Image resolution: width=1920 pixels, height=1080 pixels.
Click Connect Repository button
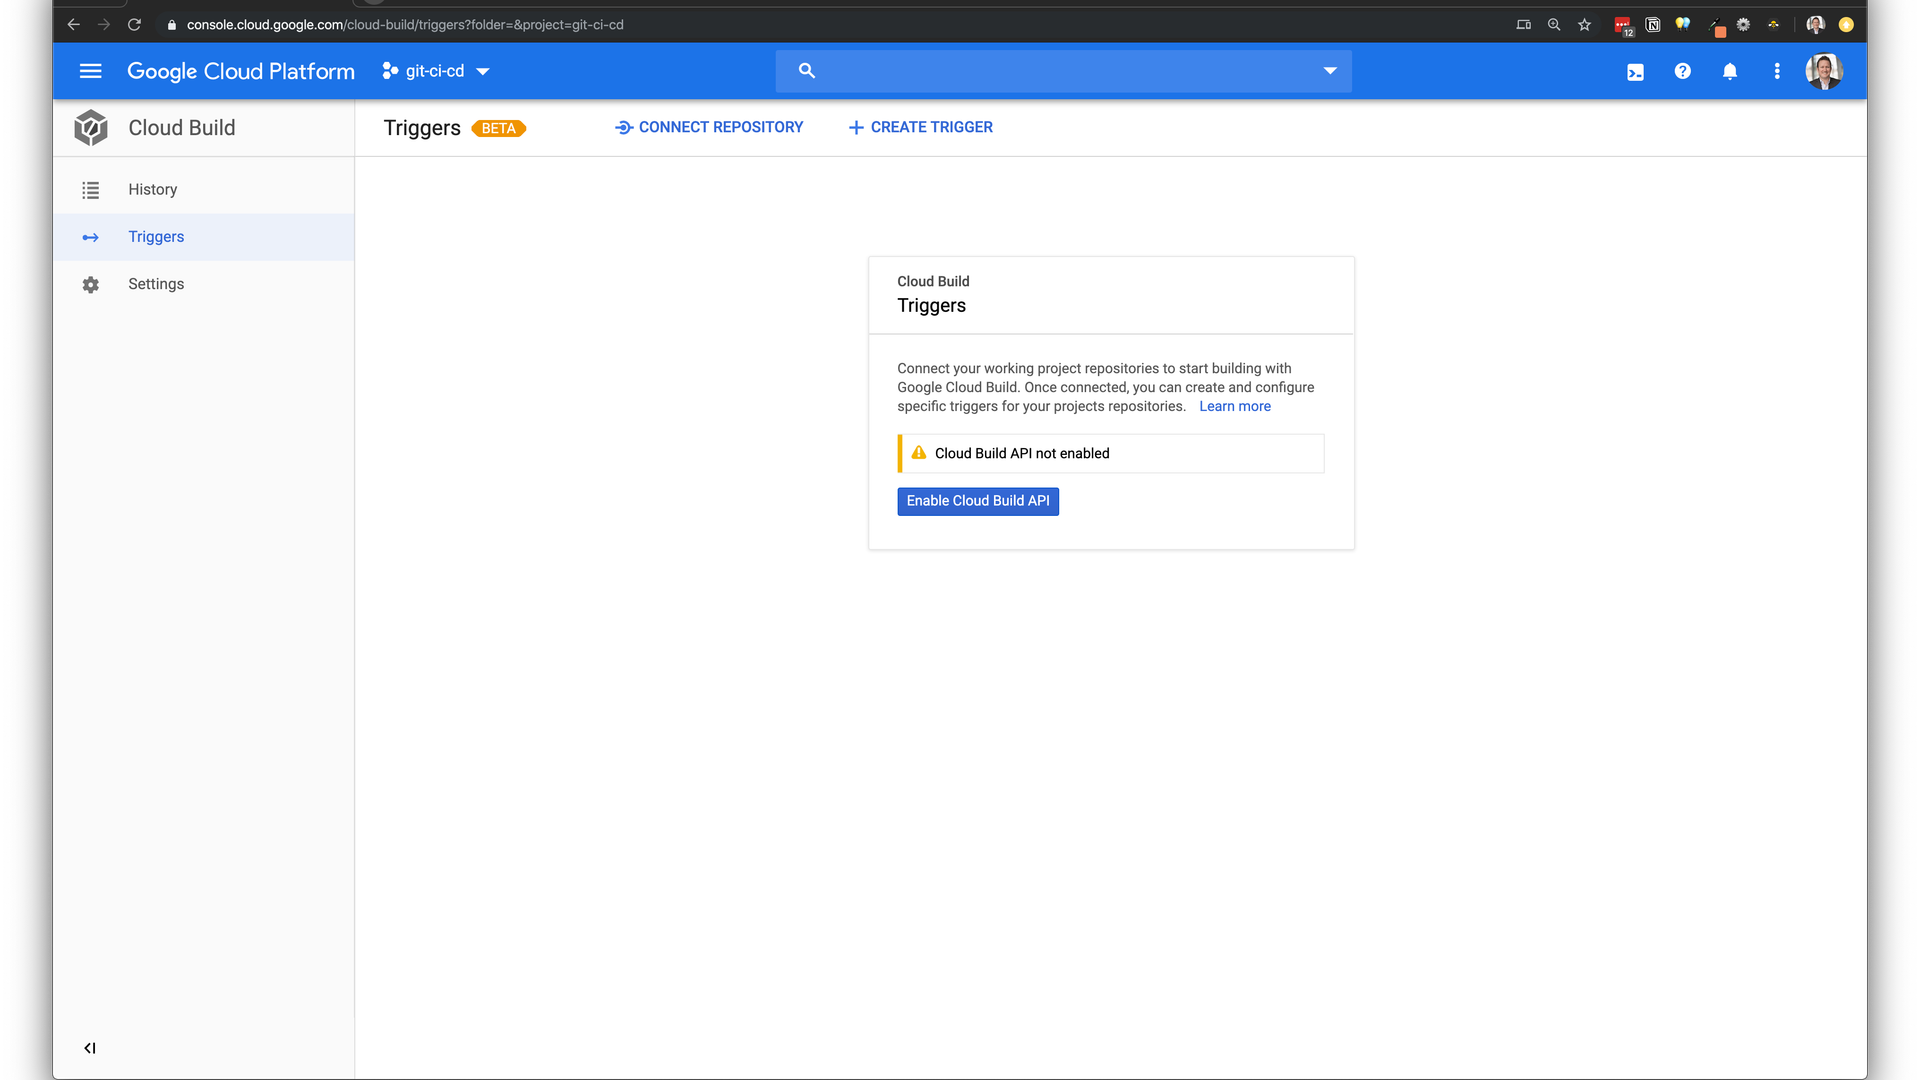tap(709, 127)
